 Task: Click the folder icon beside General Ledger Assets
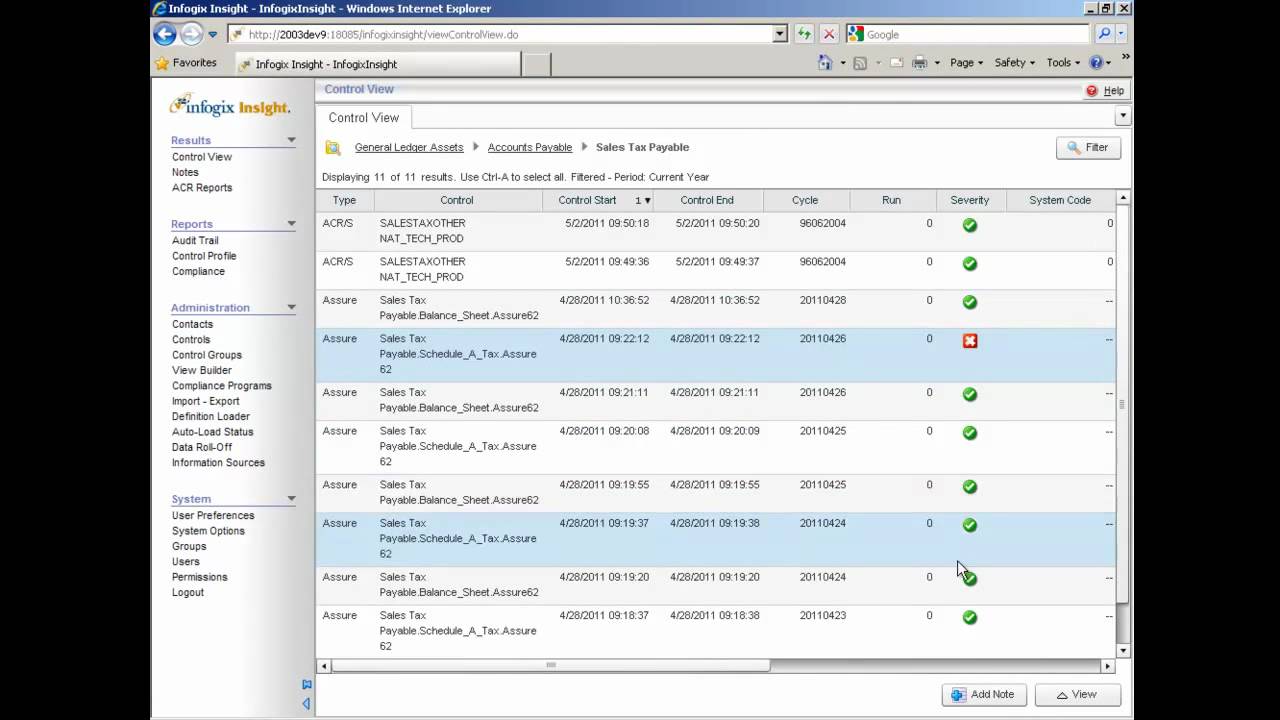pos(333,148)
